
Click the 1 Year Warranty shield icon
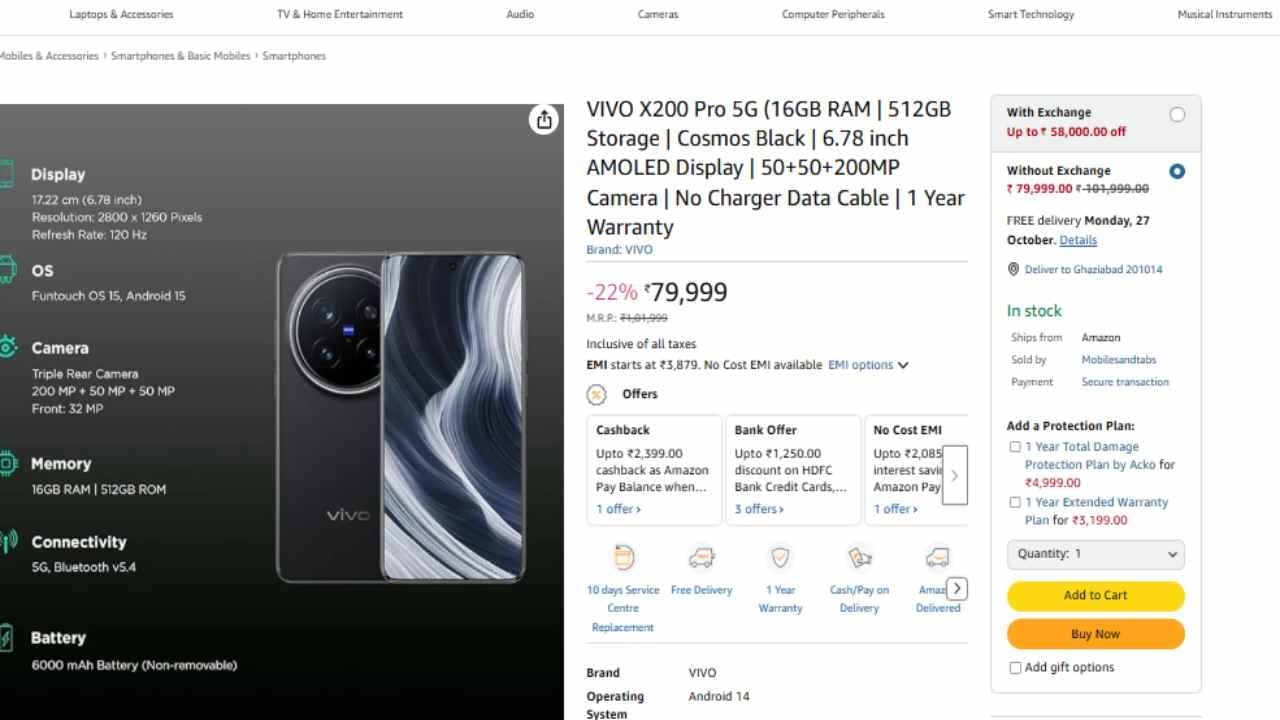tap(780, 558)
